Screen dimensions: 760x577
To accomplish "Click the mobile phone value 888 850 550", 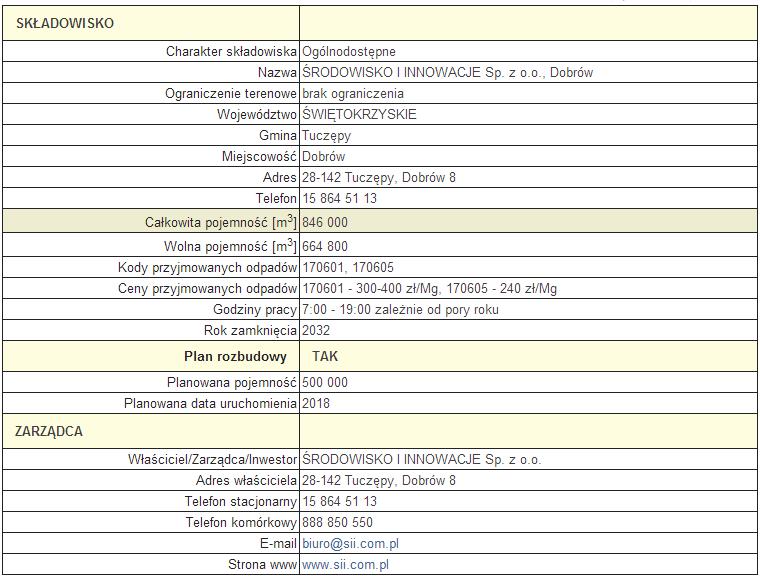I will 337,522.
